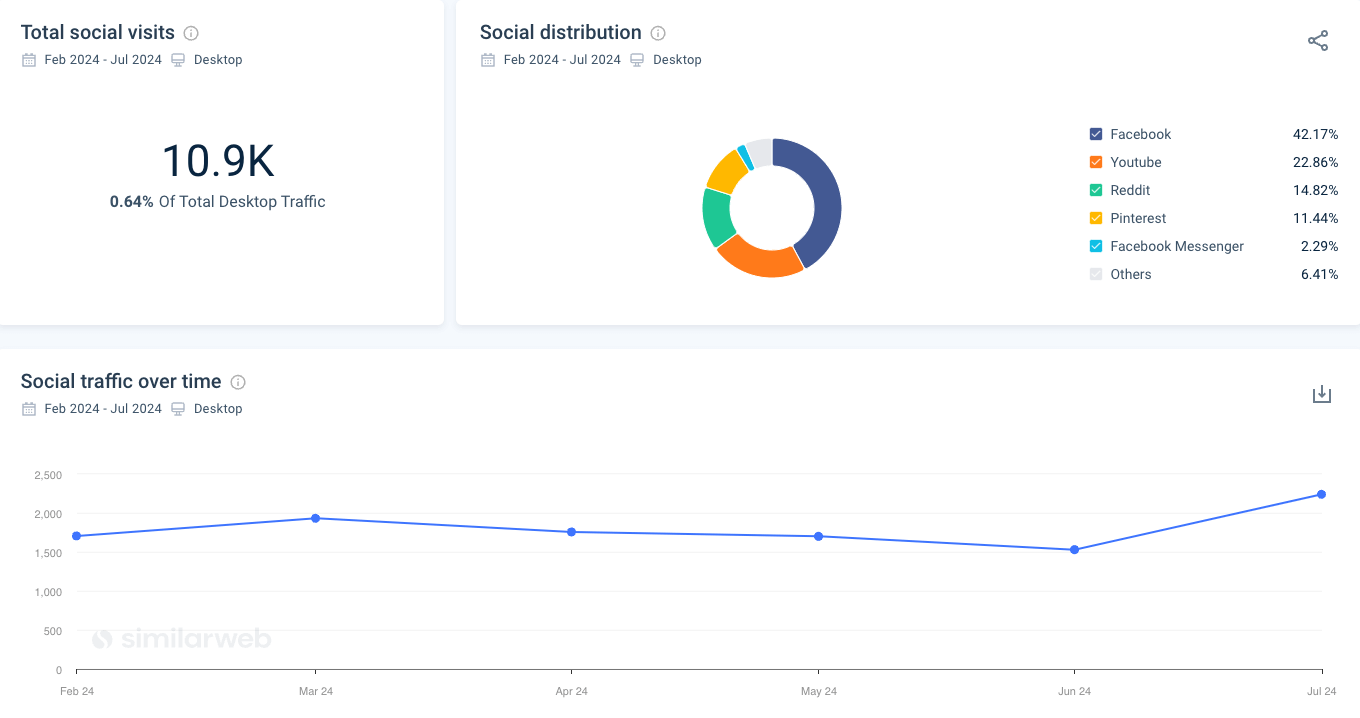The image size is (1360, 718).
Task: Click calendar icon in Total social visits card
Action: coord(29,60)
